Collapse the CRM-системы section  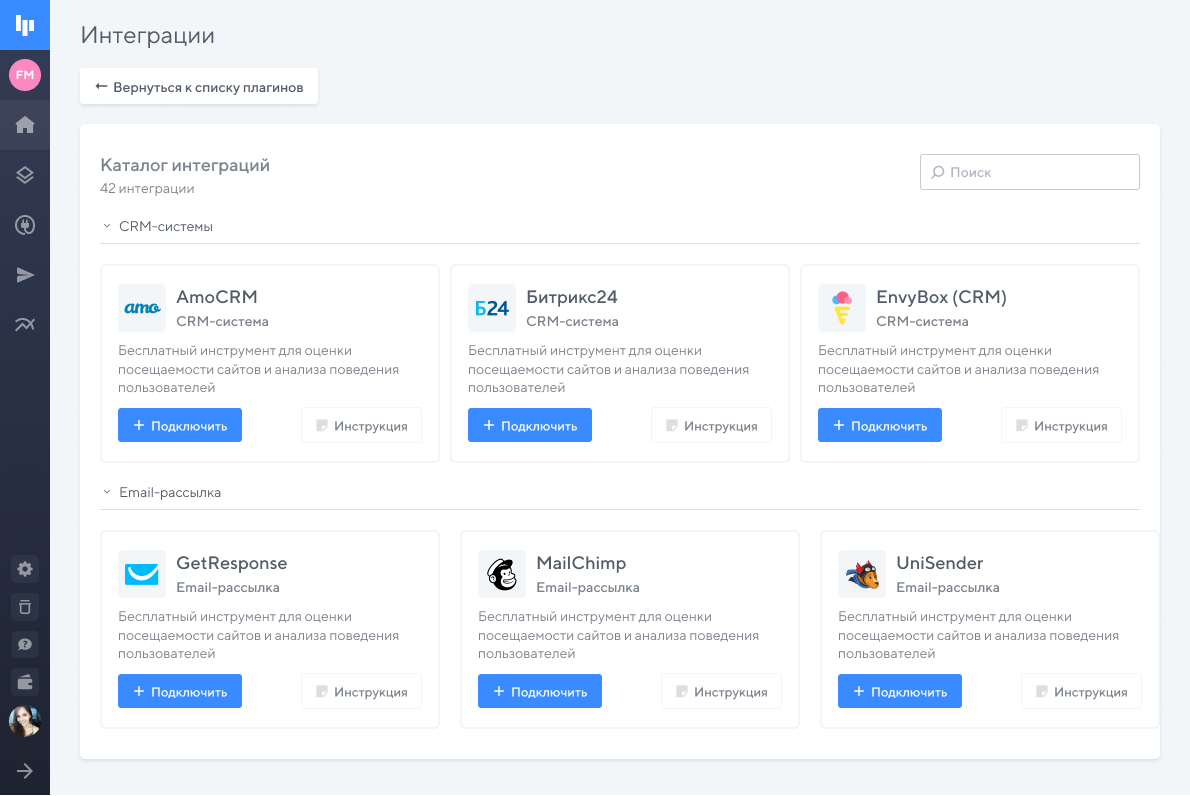(x=107, y=227)
